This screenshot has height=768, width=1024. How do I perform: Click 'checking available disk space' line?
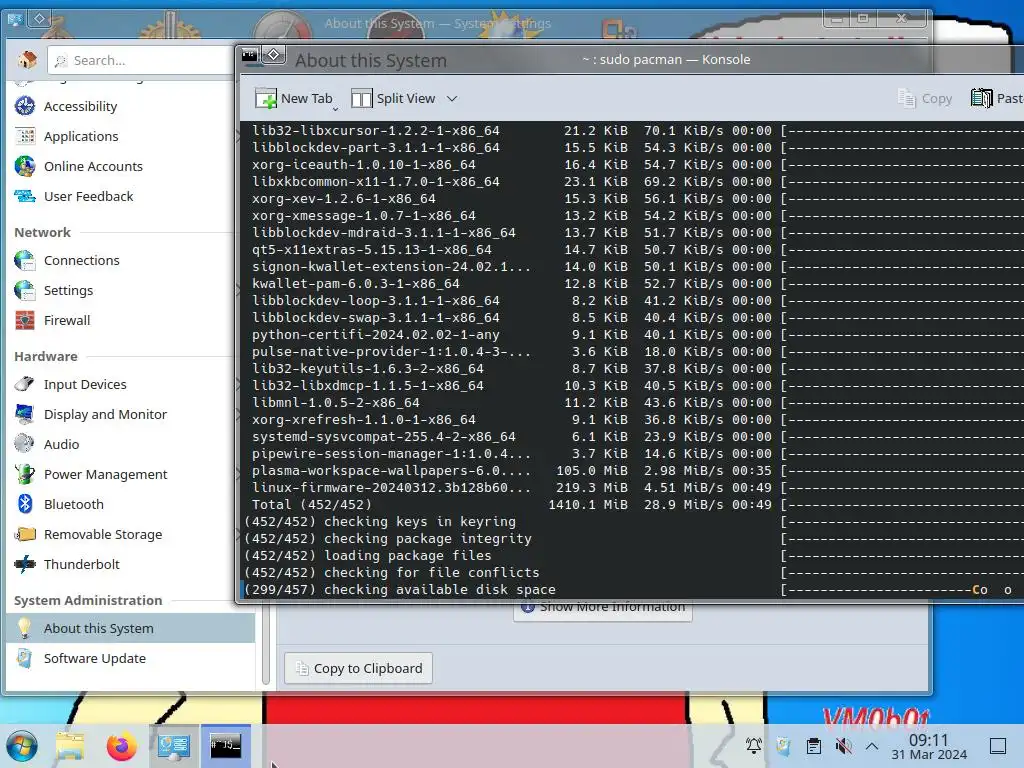tap(400, 590)
